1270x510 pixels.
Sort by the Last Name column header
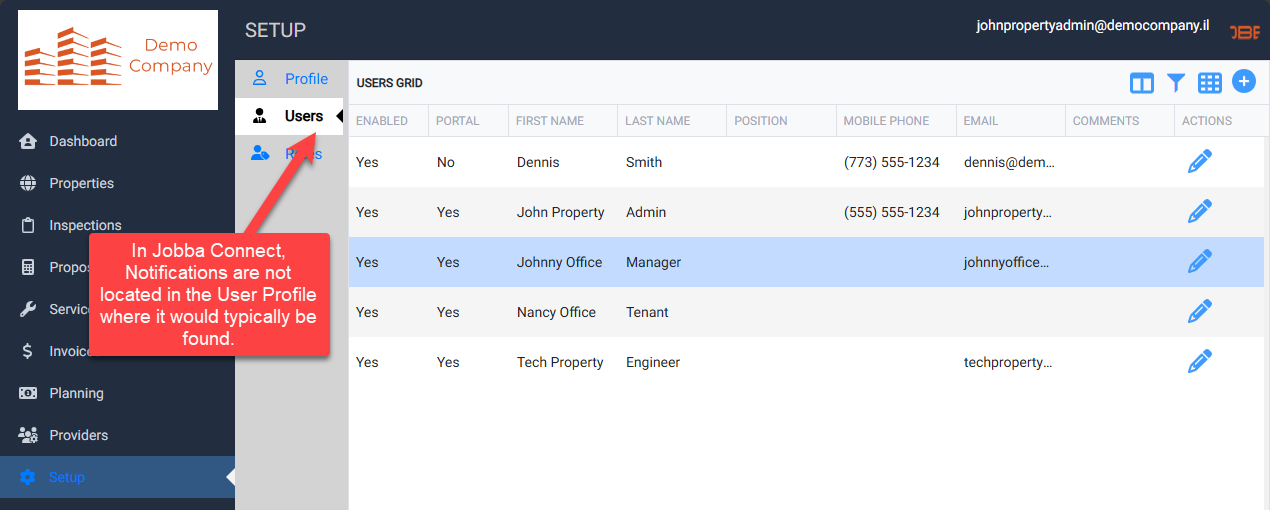tap(657, 121)
